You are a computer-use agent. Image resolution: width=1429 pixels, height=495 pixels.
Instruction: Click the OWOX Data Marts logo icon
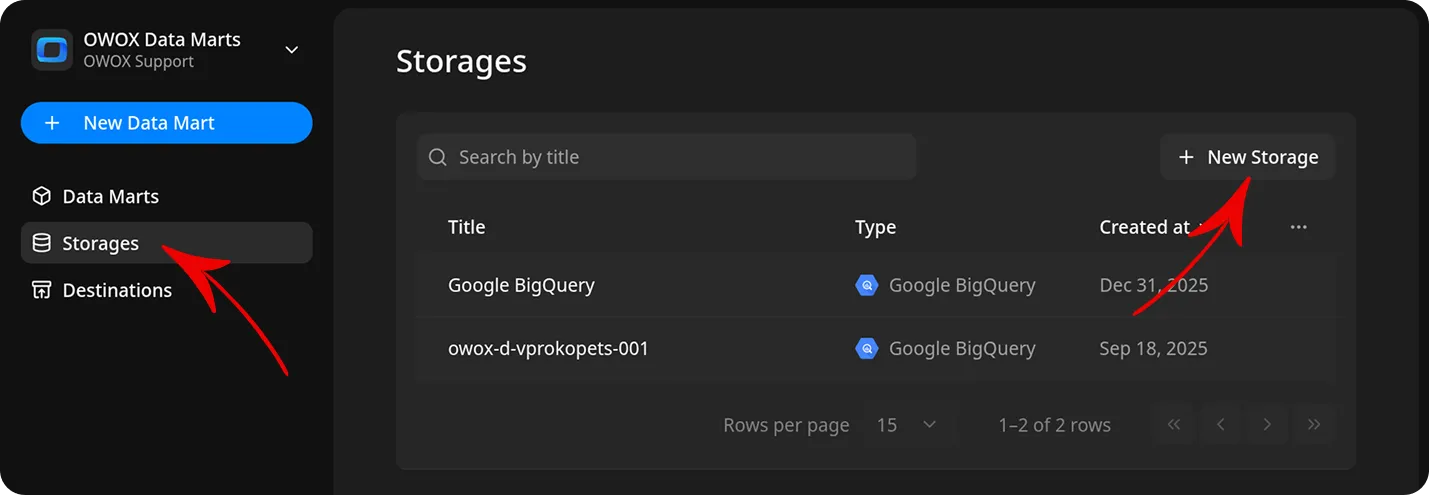pos(51,50)
